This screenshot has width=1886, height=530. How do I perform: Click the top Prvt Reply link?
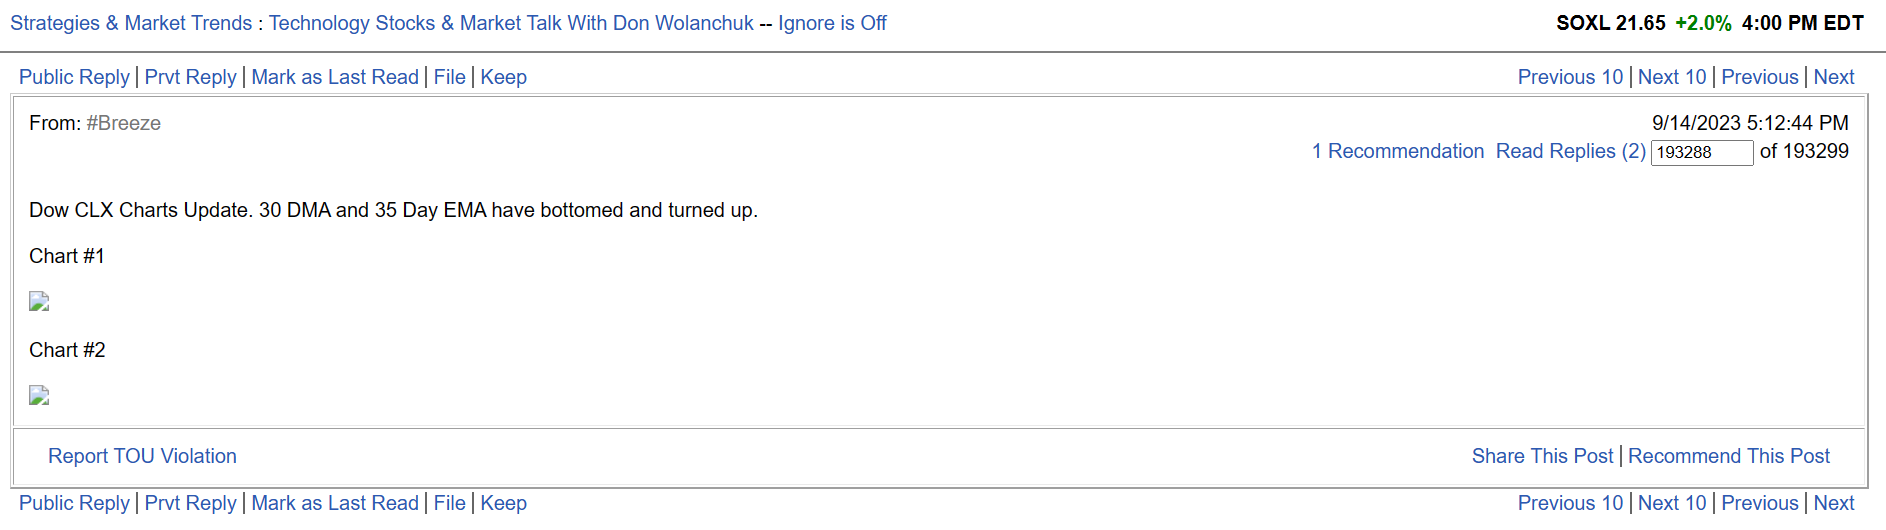[190, 77]
